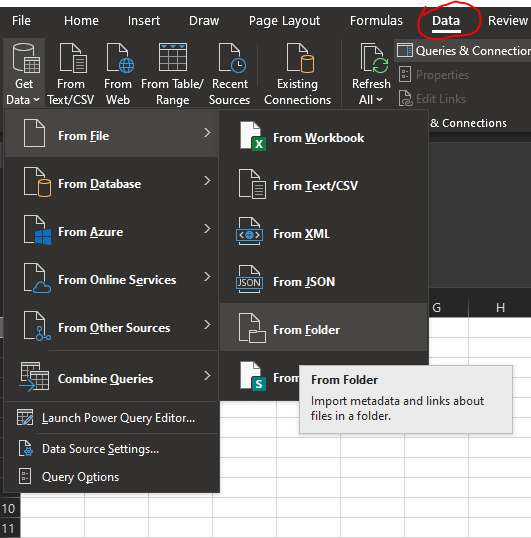This screenshot has width=531, height=538.
Task: Switch to the Page Layout tab
Action: click(284, 21)
